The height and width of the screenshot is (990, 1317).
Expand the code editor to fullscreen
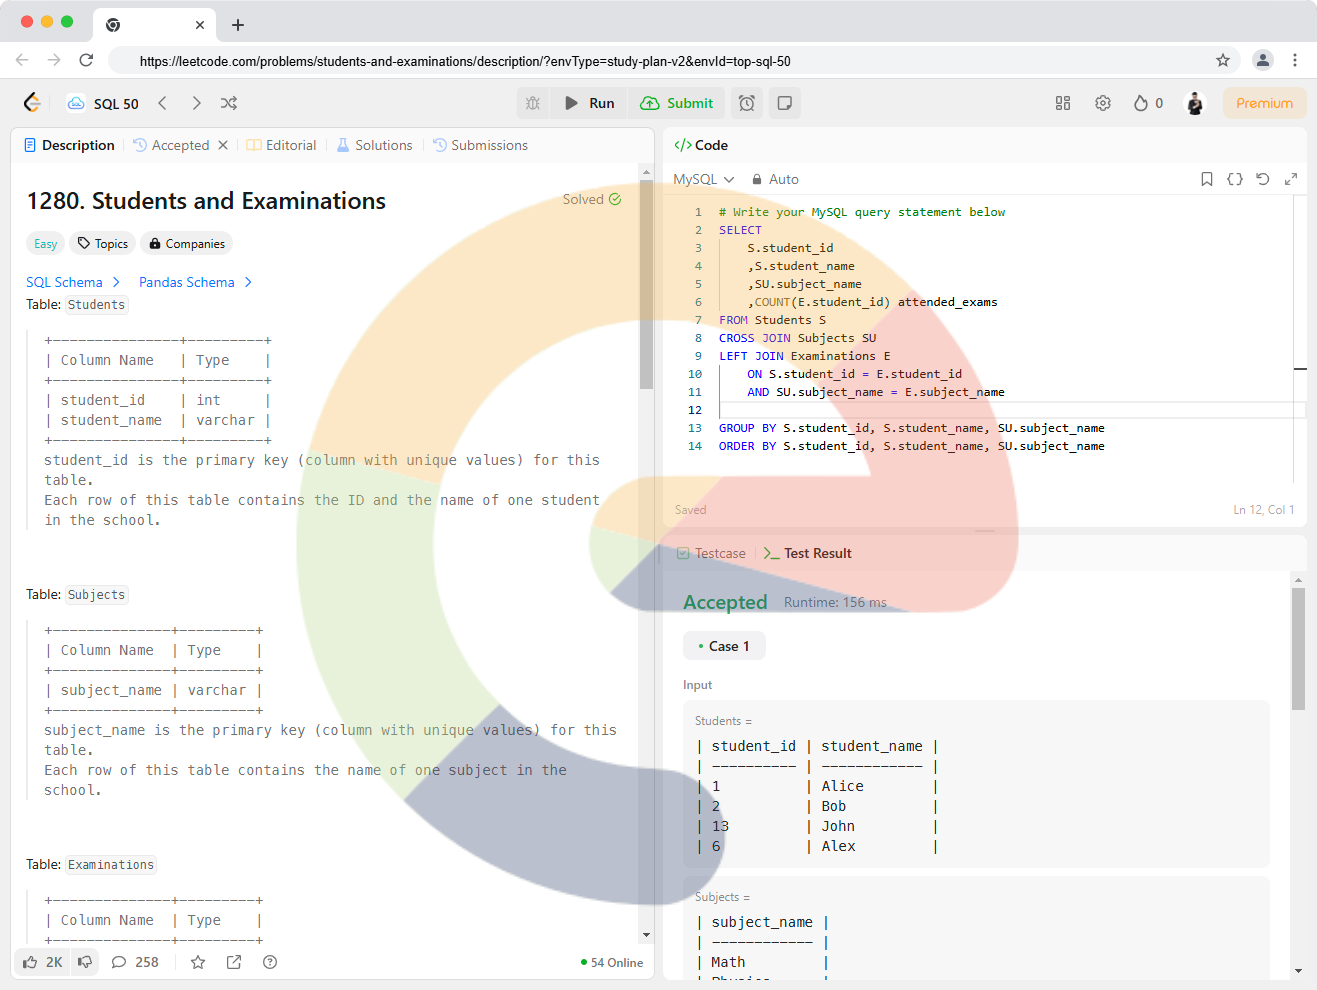[1291, 179]
